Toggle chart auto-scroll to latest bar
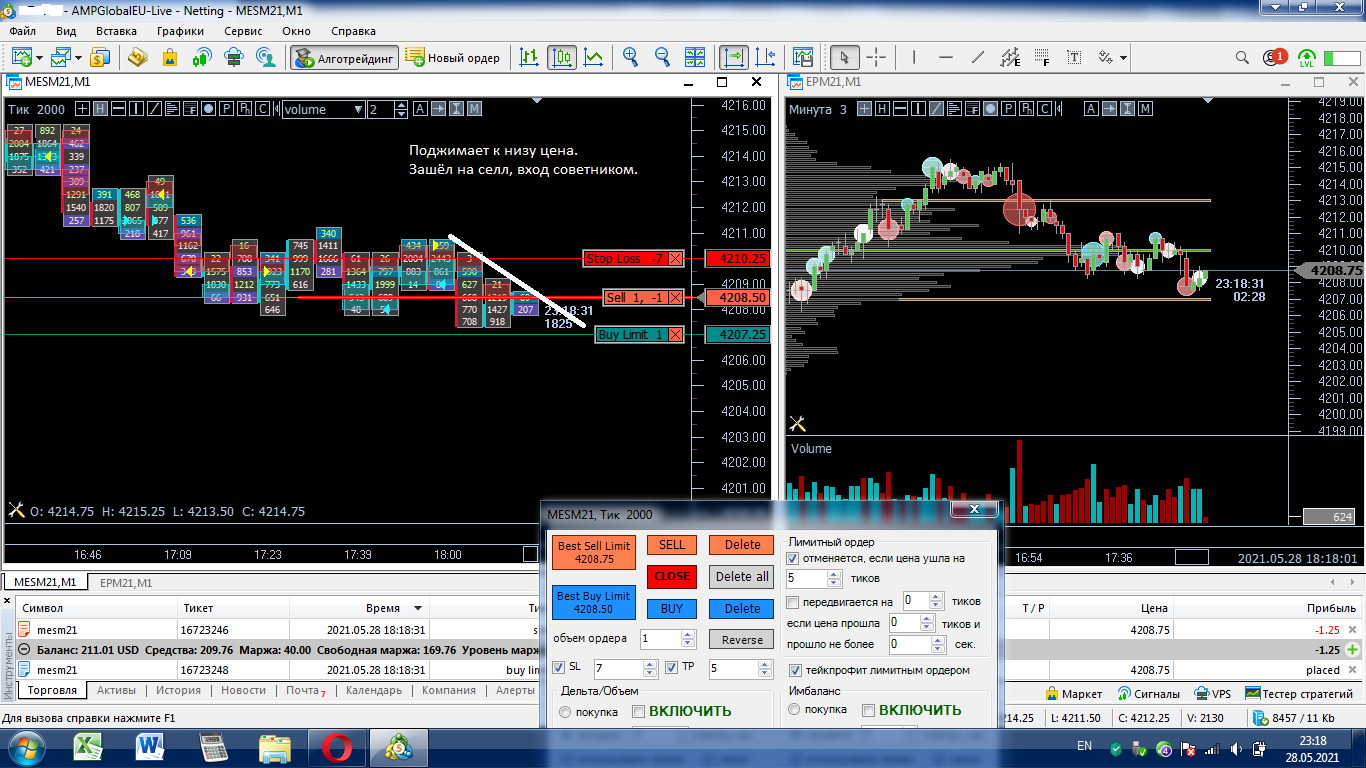Image resolution: width=1366 pixels, height=768 pixels. click(734, 57)
